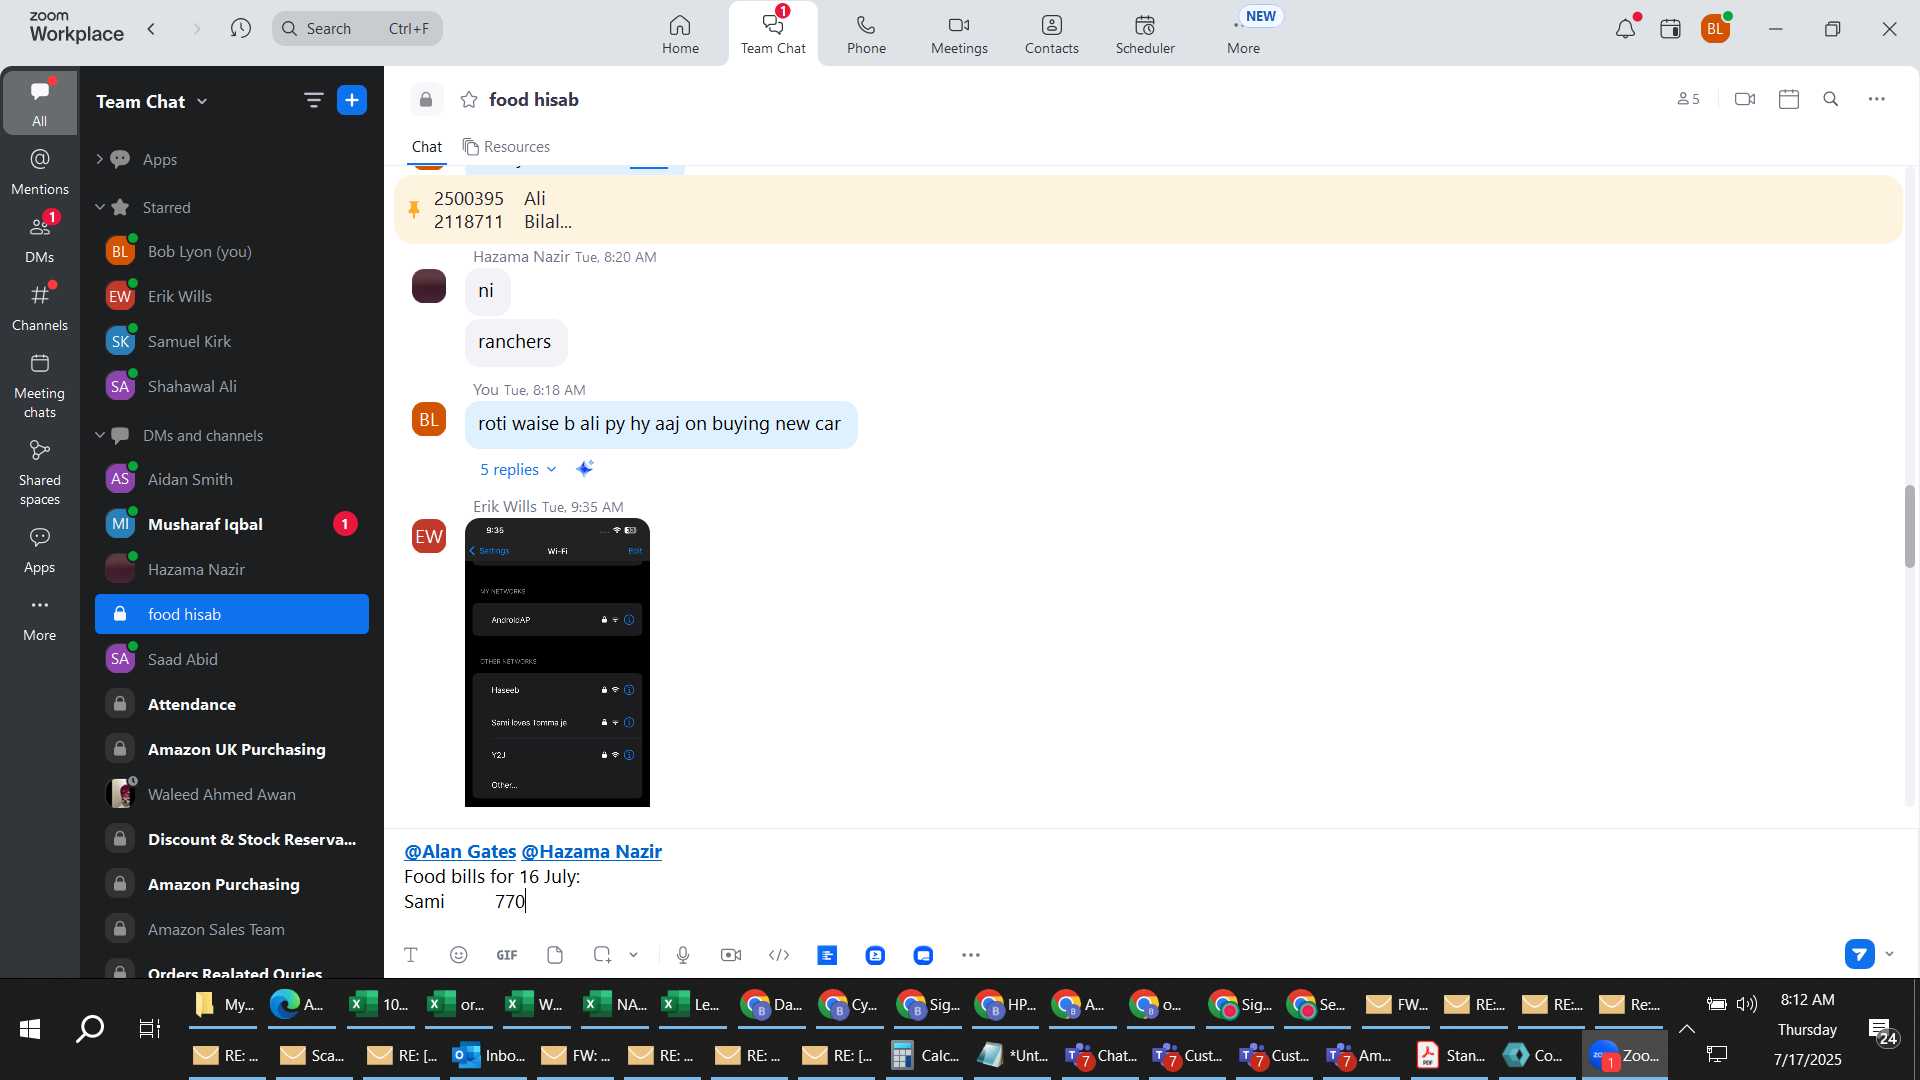
Task: Schedule a meeting from channel header
Action: pyautogui.click(x=1789, y=99)
